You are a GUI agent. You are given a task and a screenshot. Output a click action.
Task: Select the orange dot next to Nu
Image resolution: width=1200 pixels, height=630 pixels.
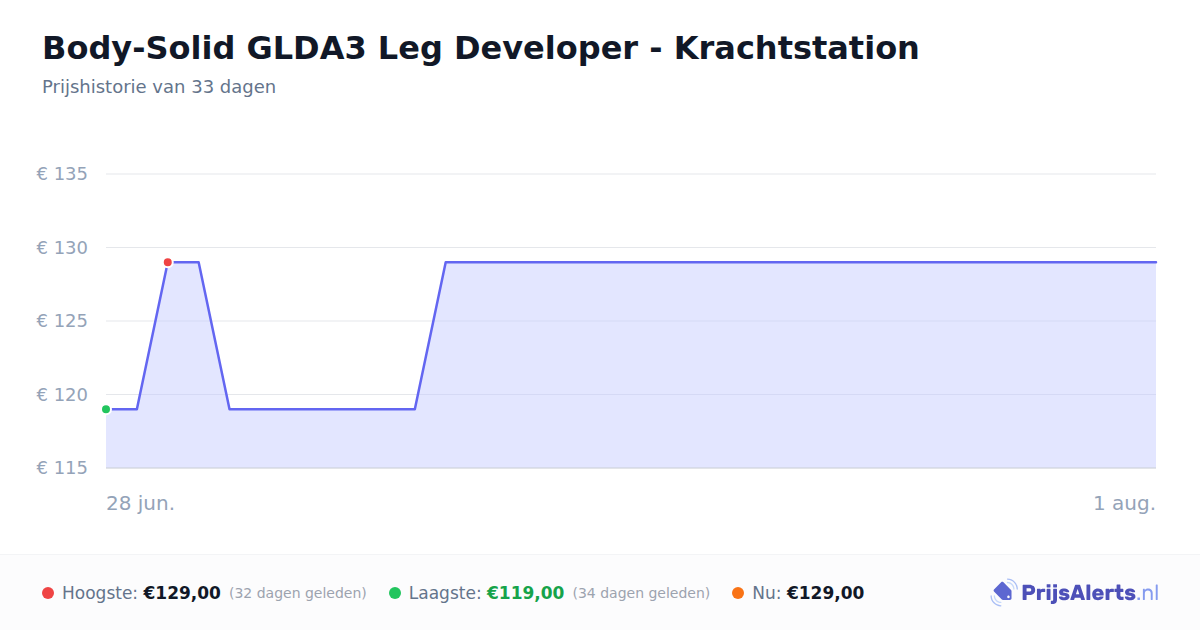738,593
